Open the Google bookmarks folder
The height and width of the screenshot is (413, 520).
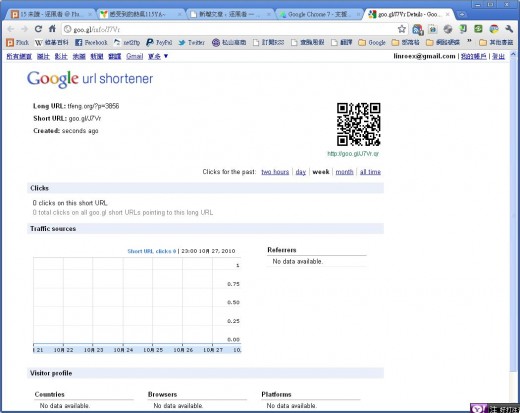(372, 43)
